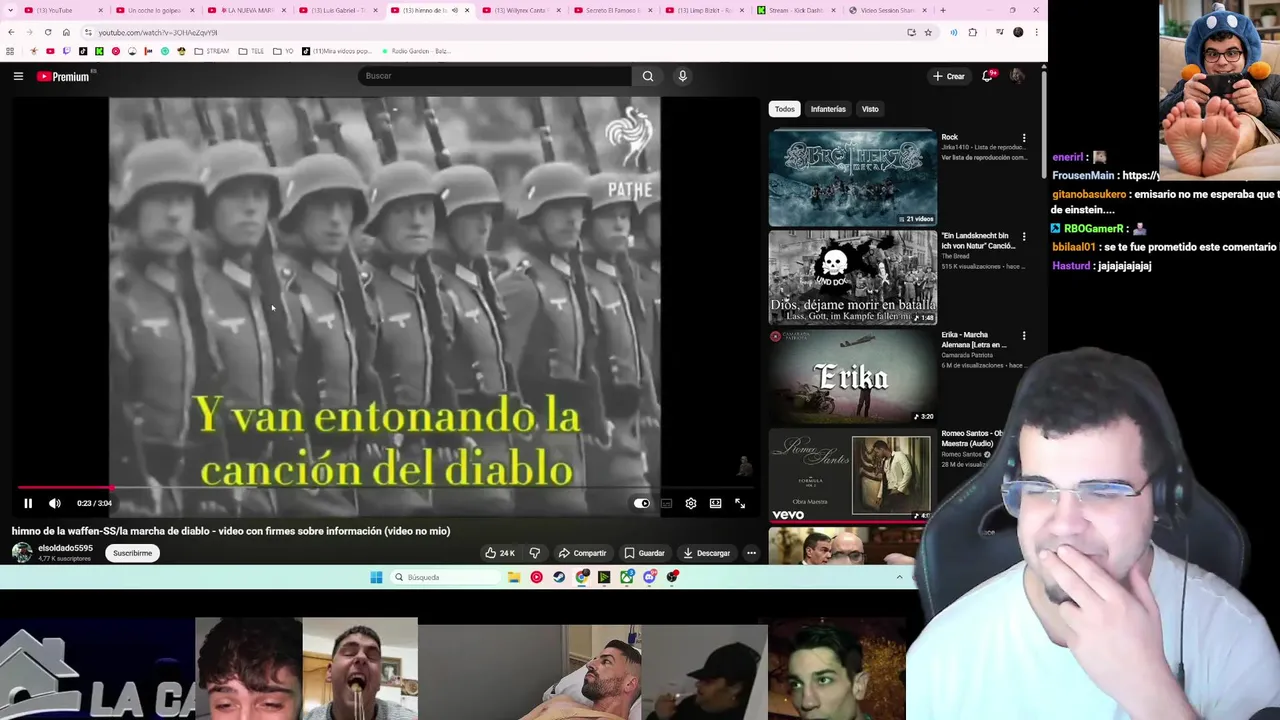Viewport: 1280px width, 720px height.
Task: Open browser extensions puzzle icon
Action: pyautogui.click(x=973, y=32)
